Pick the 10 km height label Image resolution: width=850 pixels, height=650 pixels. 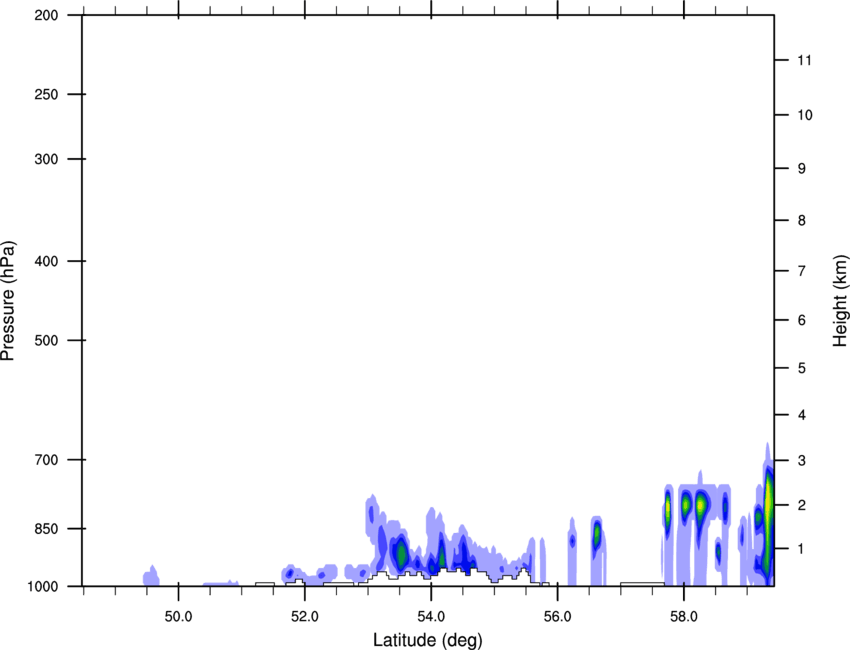point(804,115)
